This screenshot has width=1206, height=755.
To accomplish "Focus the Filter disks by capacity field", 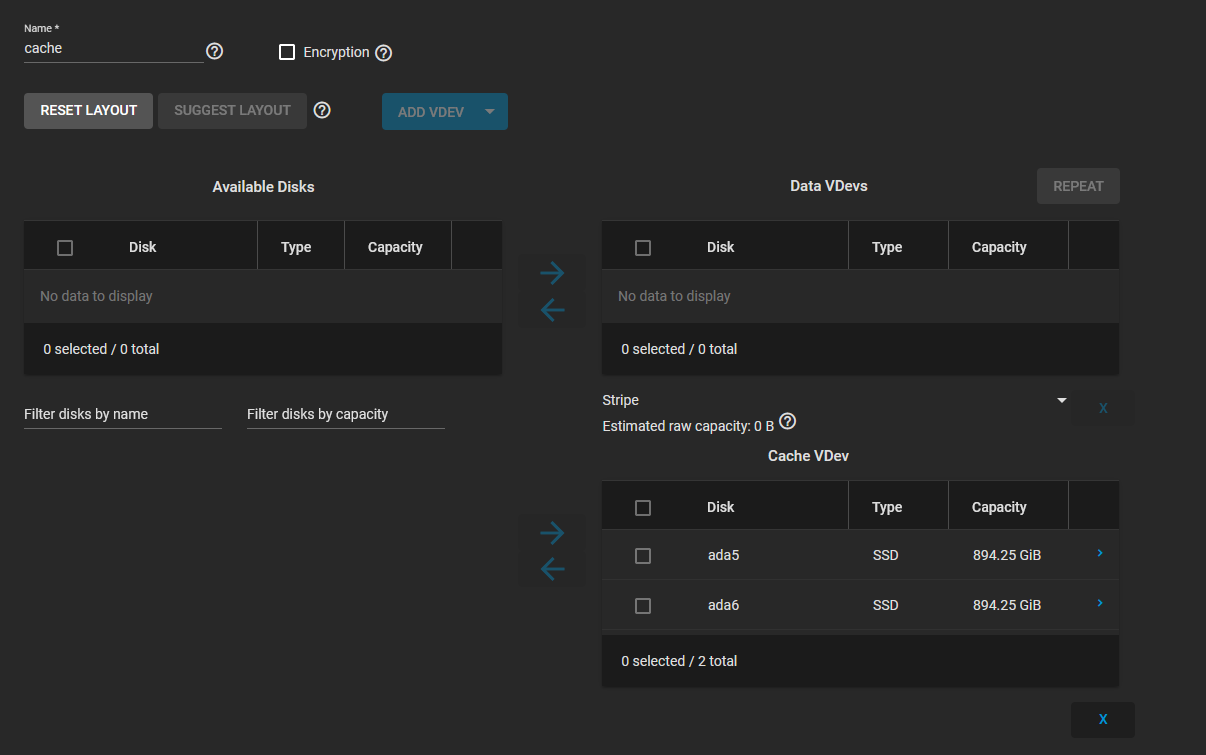I will (346, 414).
